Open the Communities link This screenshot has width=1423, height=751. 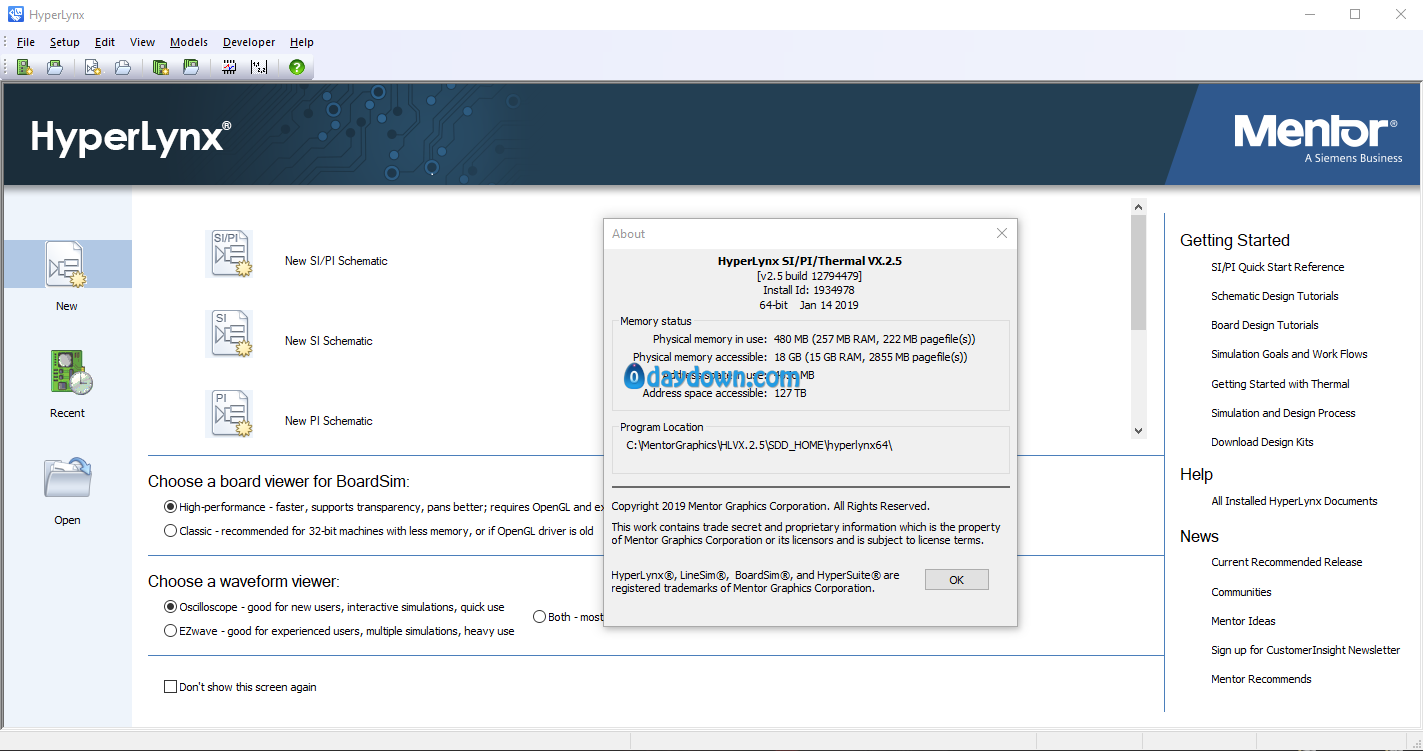tap(1241, 592)
